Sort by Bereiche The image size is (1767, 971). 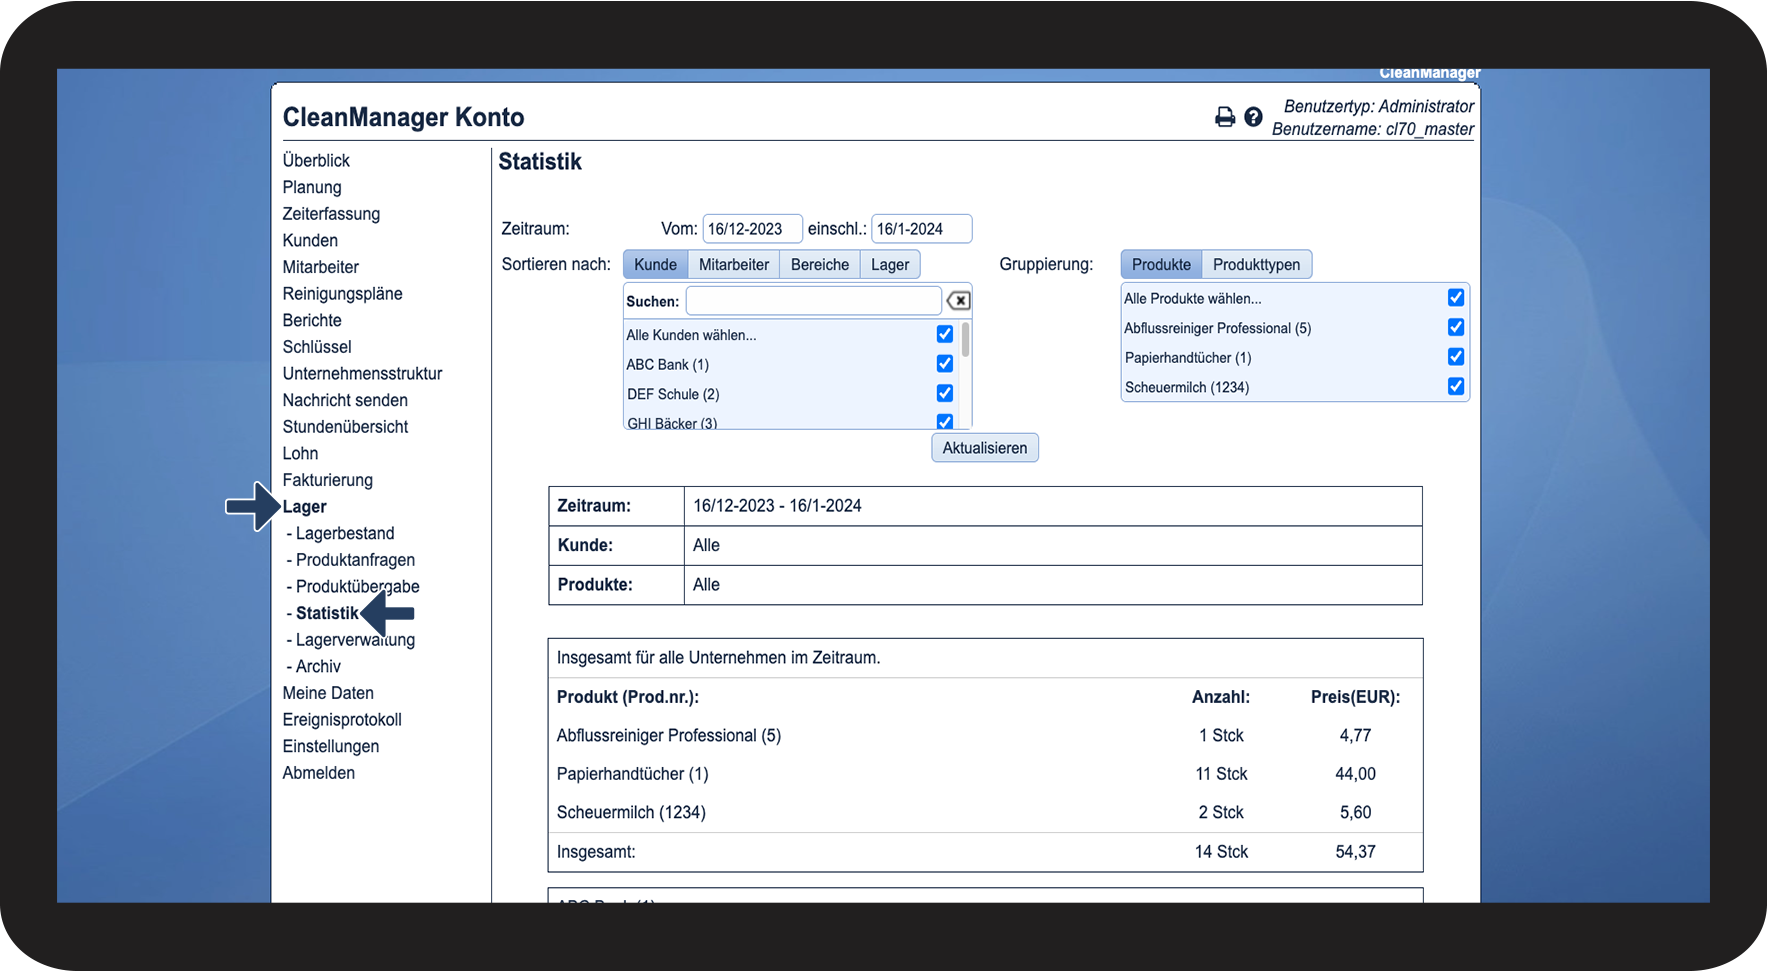coord(819,265)
